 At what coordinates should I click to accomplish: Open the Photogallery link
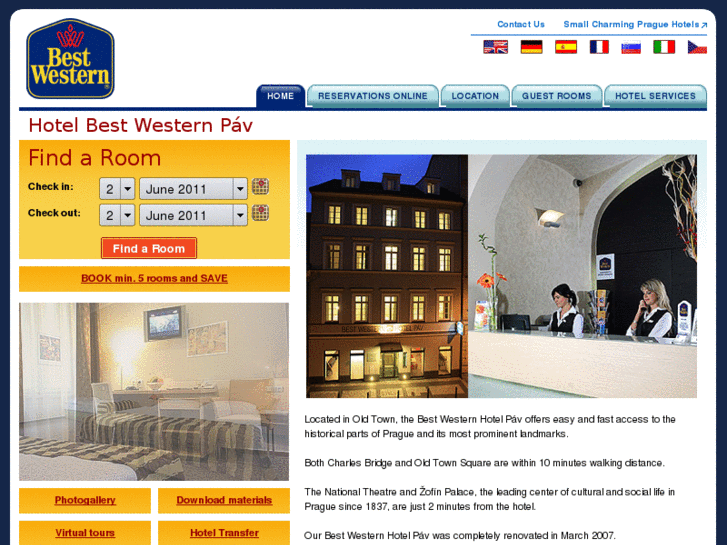[85, 500]
